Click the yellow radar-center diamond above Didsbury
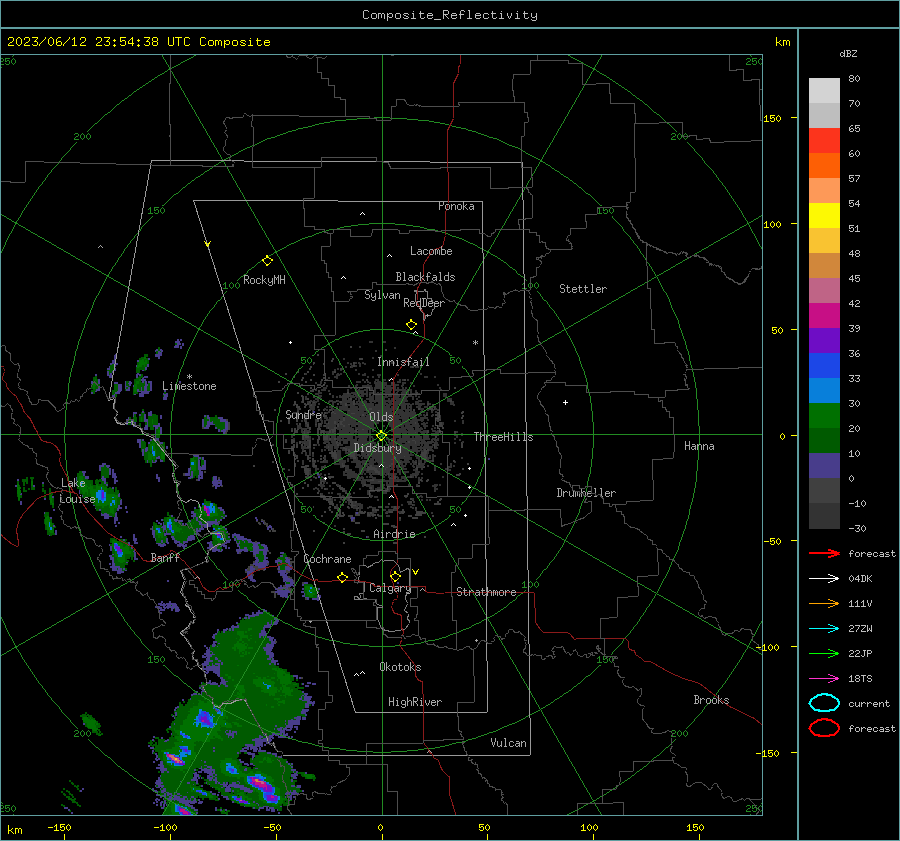 (382, 435)
